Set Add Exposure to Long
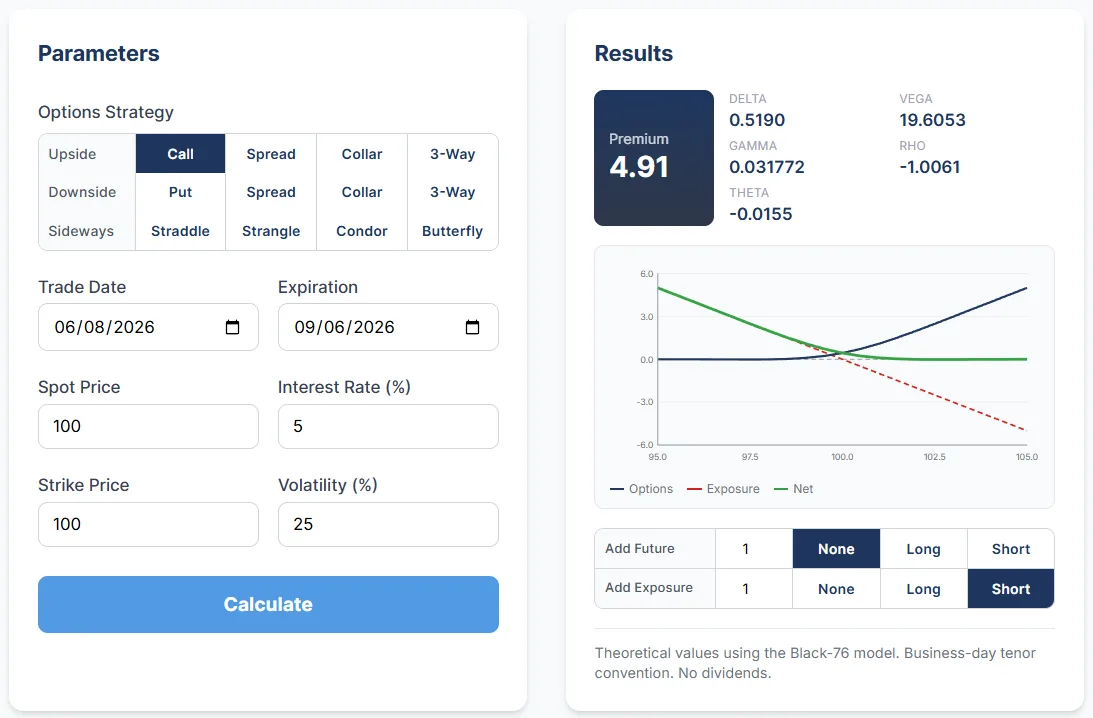The height and width of the screenshot is (718, 1093). 924,589
